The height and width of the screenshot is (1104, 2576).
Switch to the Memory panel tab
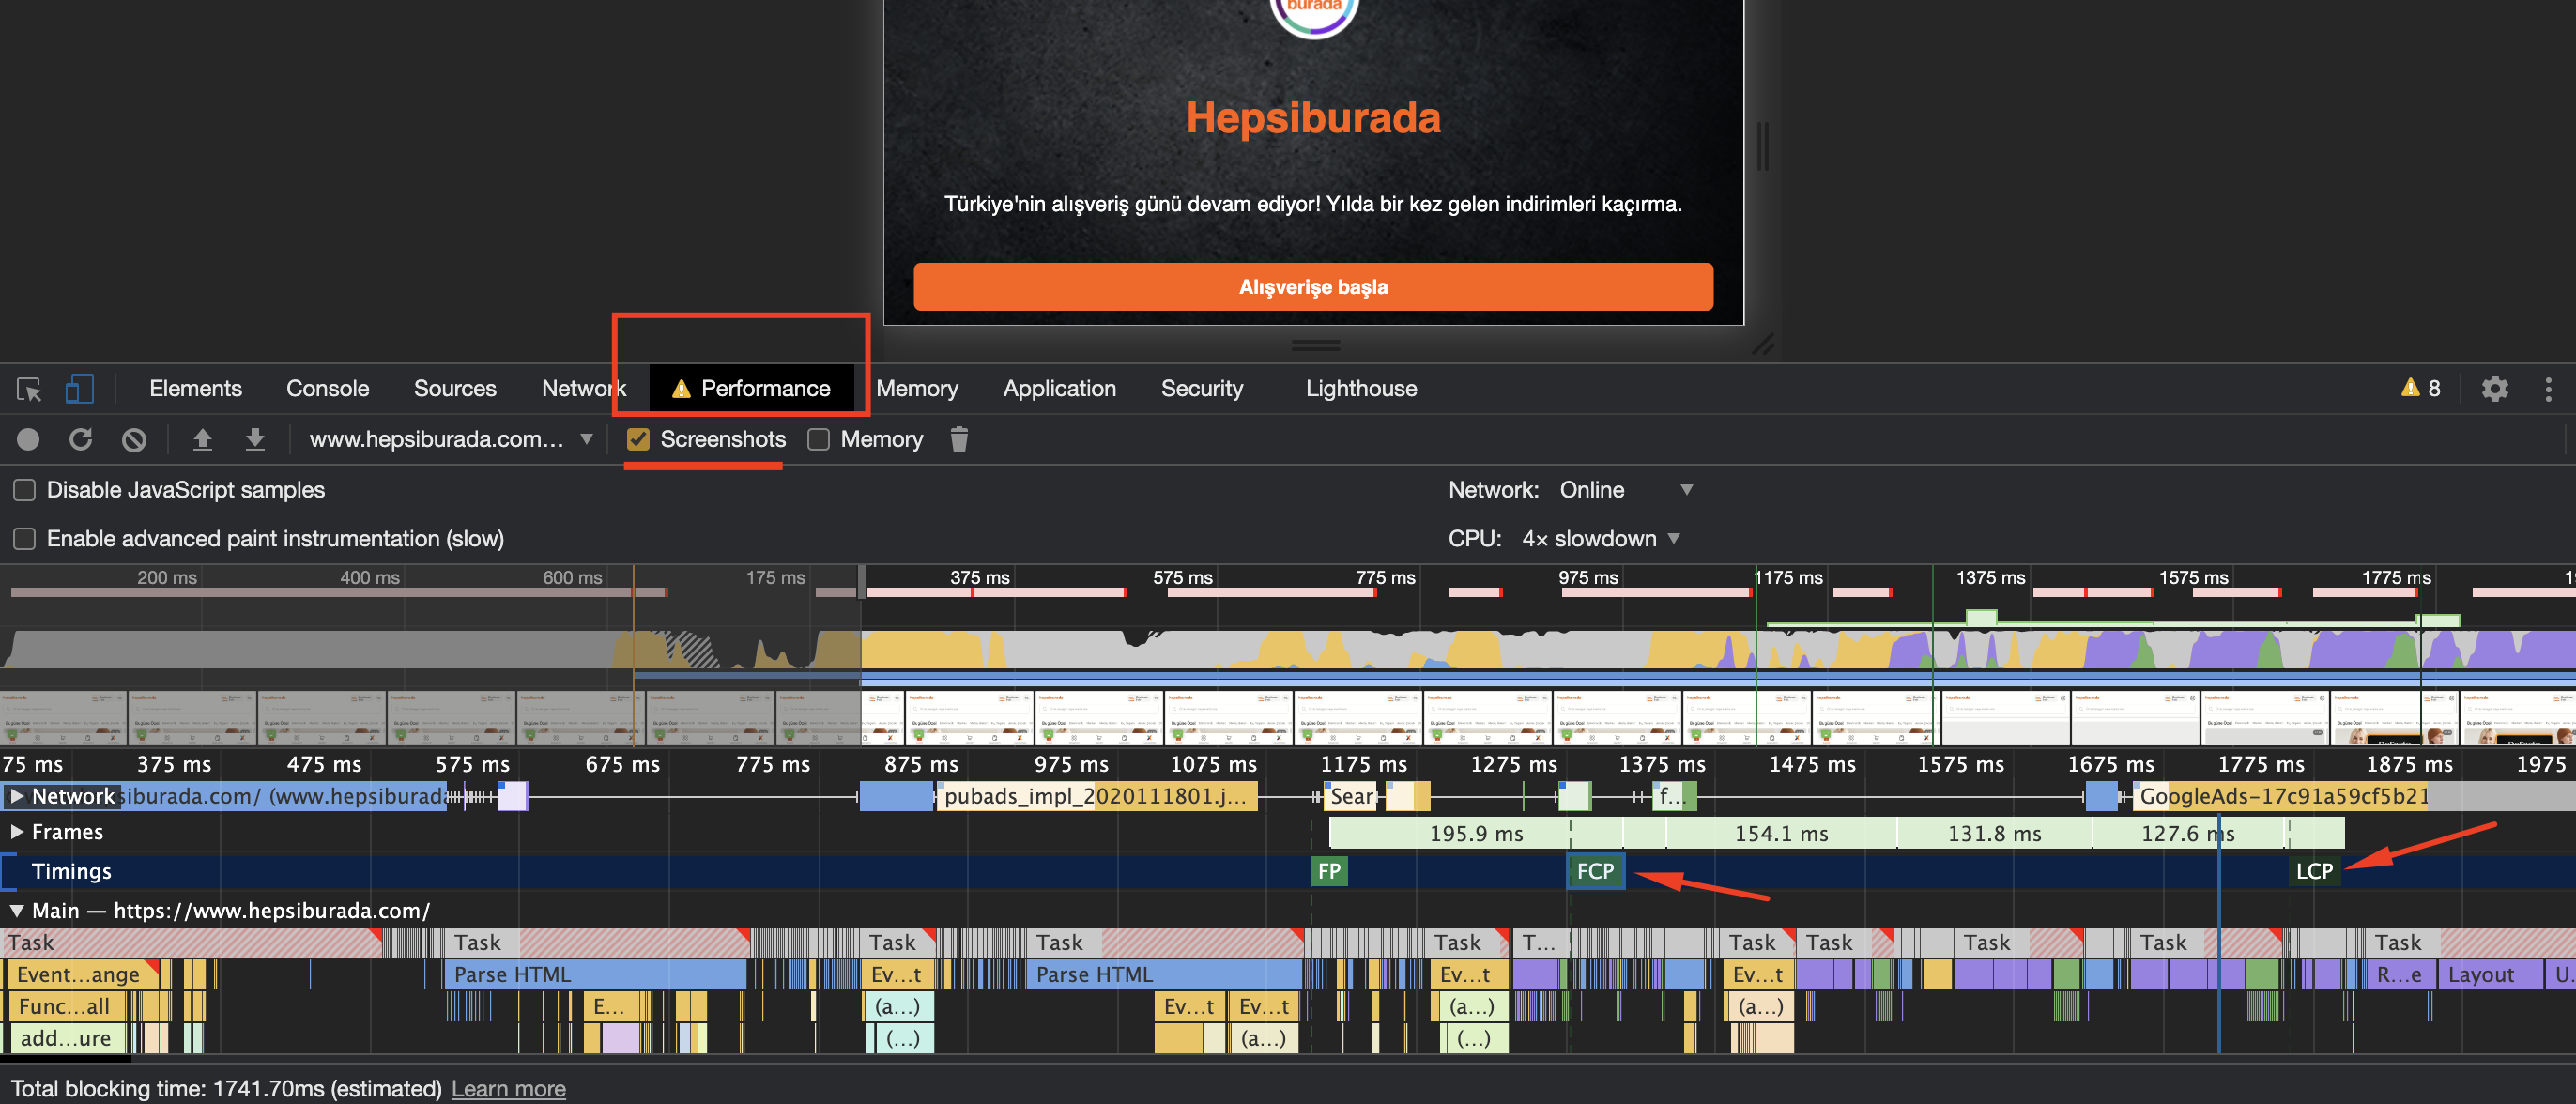(916, 389)
